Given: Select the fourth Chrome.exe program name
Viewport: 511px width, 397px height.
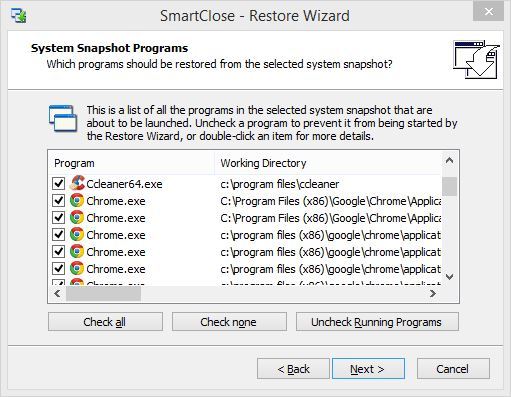Looking at the screenshot, I should point(116,252).
